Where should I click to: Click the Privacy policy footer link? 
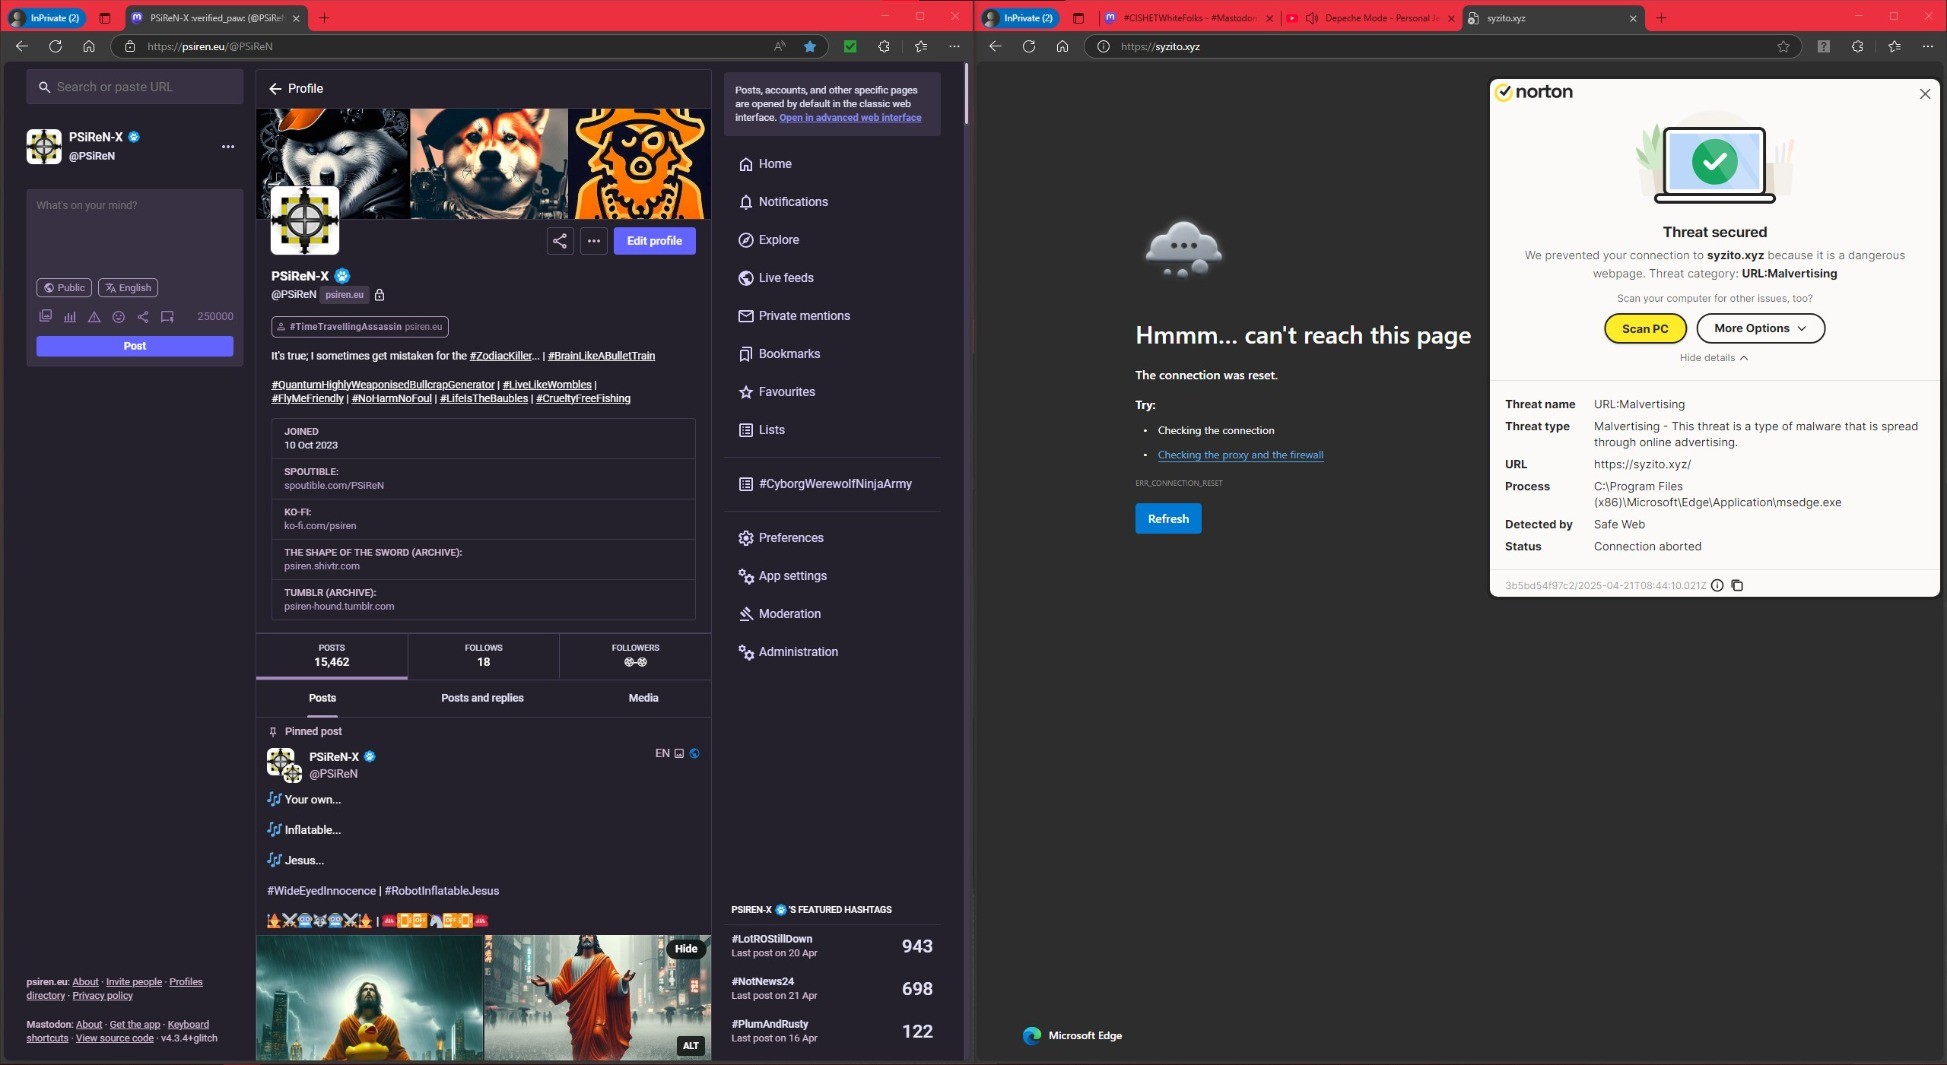point(102,996)
